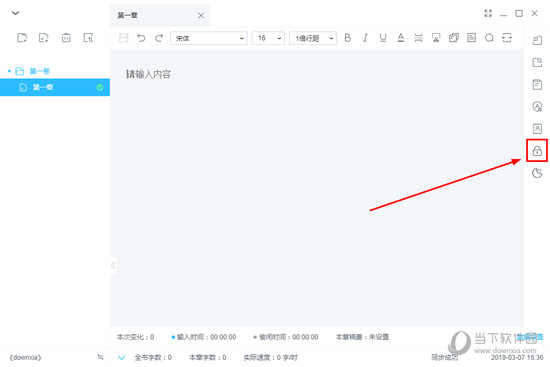The height and width of the screenshot is (367, 550).
Task: Click the 2019-03-07 16:36 timestamp
Action: 517,358
